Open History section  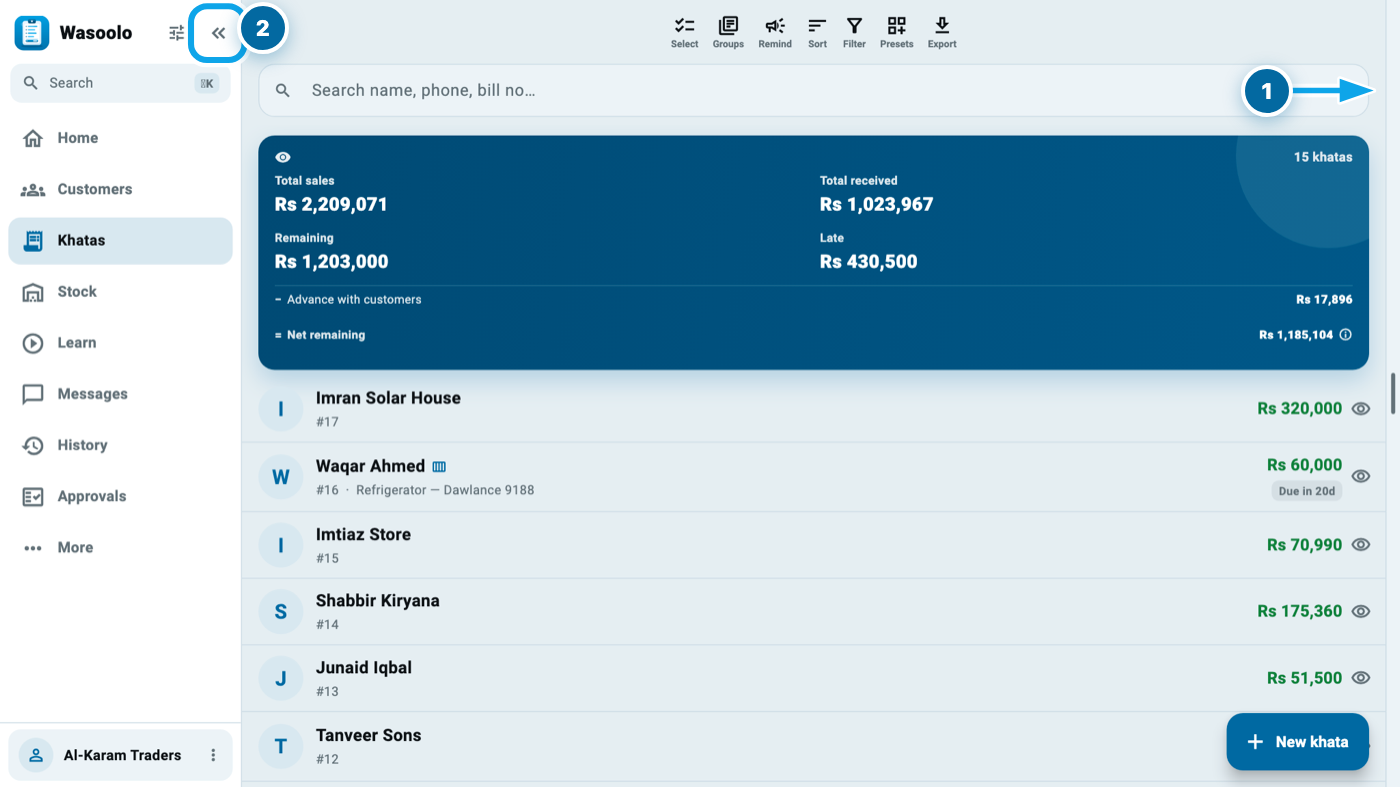click(x=120, y=445)
